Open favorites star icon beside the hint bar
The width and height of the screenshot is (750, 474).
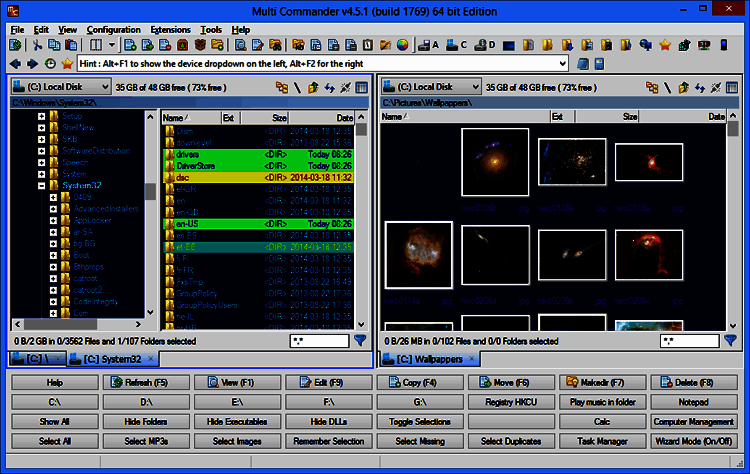tap(67, 63)
